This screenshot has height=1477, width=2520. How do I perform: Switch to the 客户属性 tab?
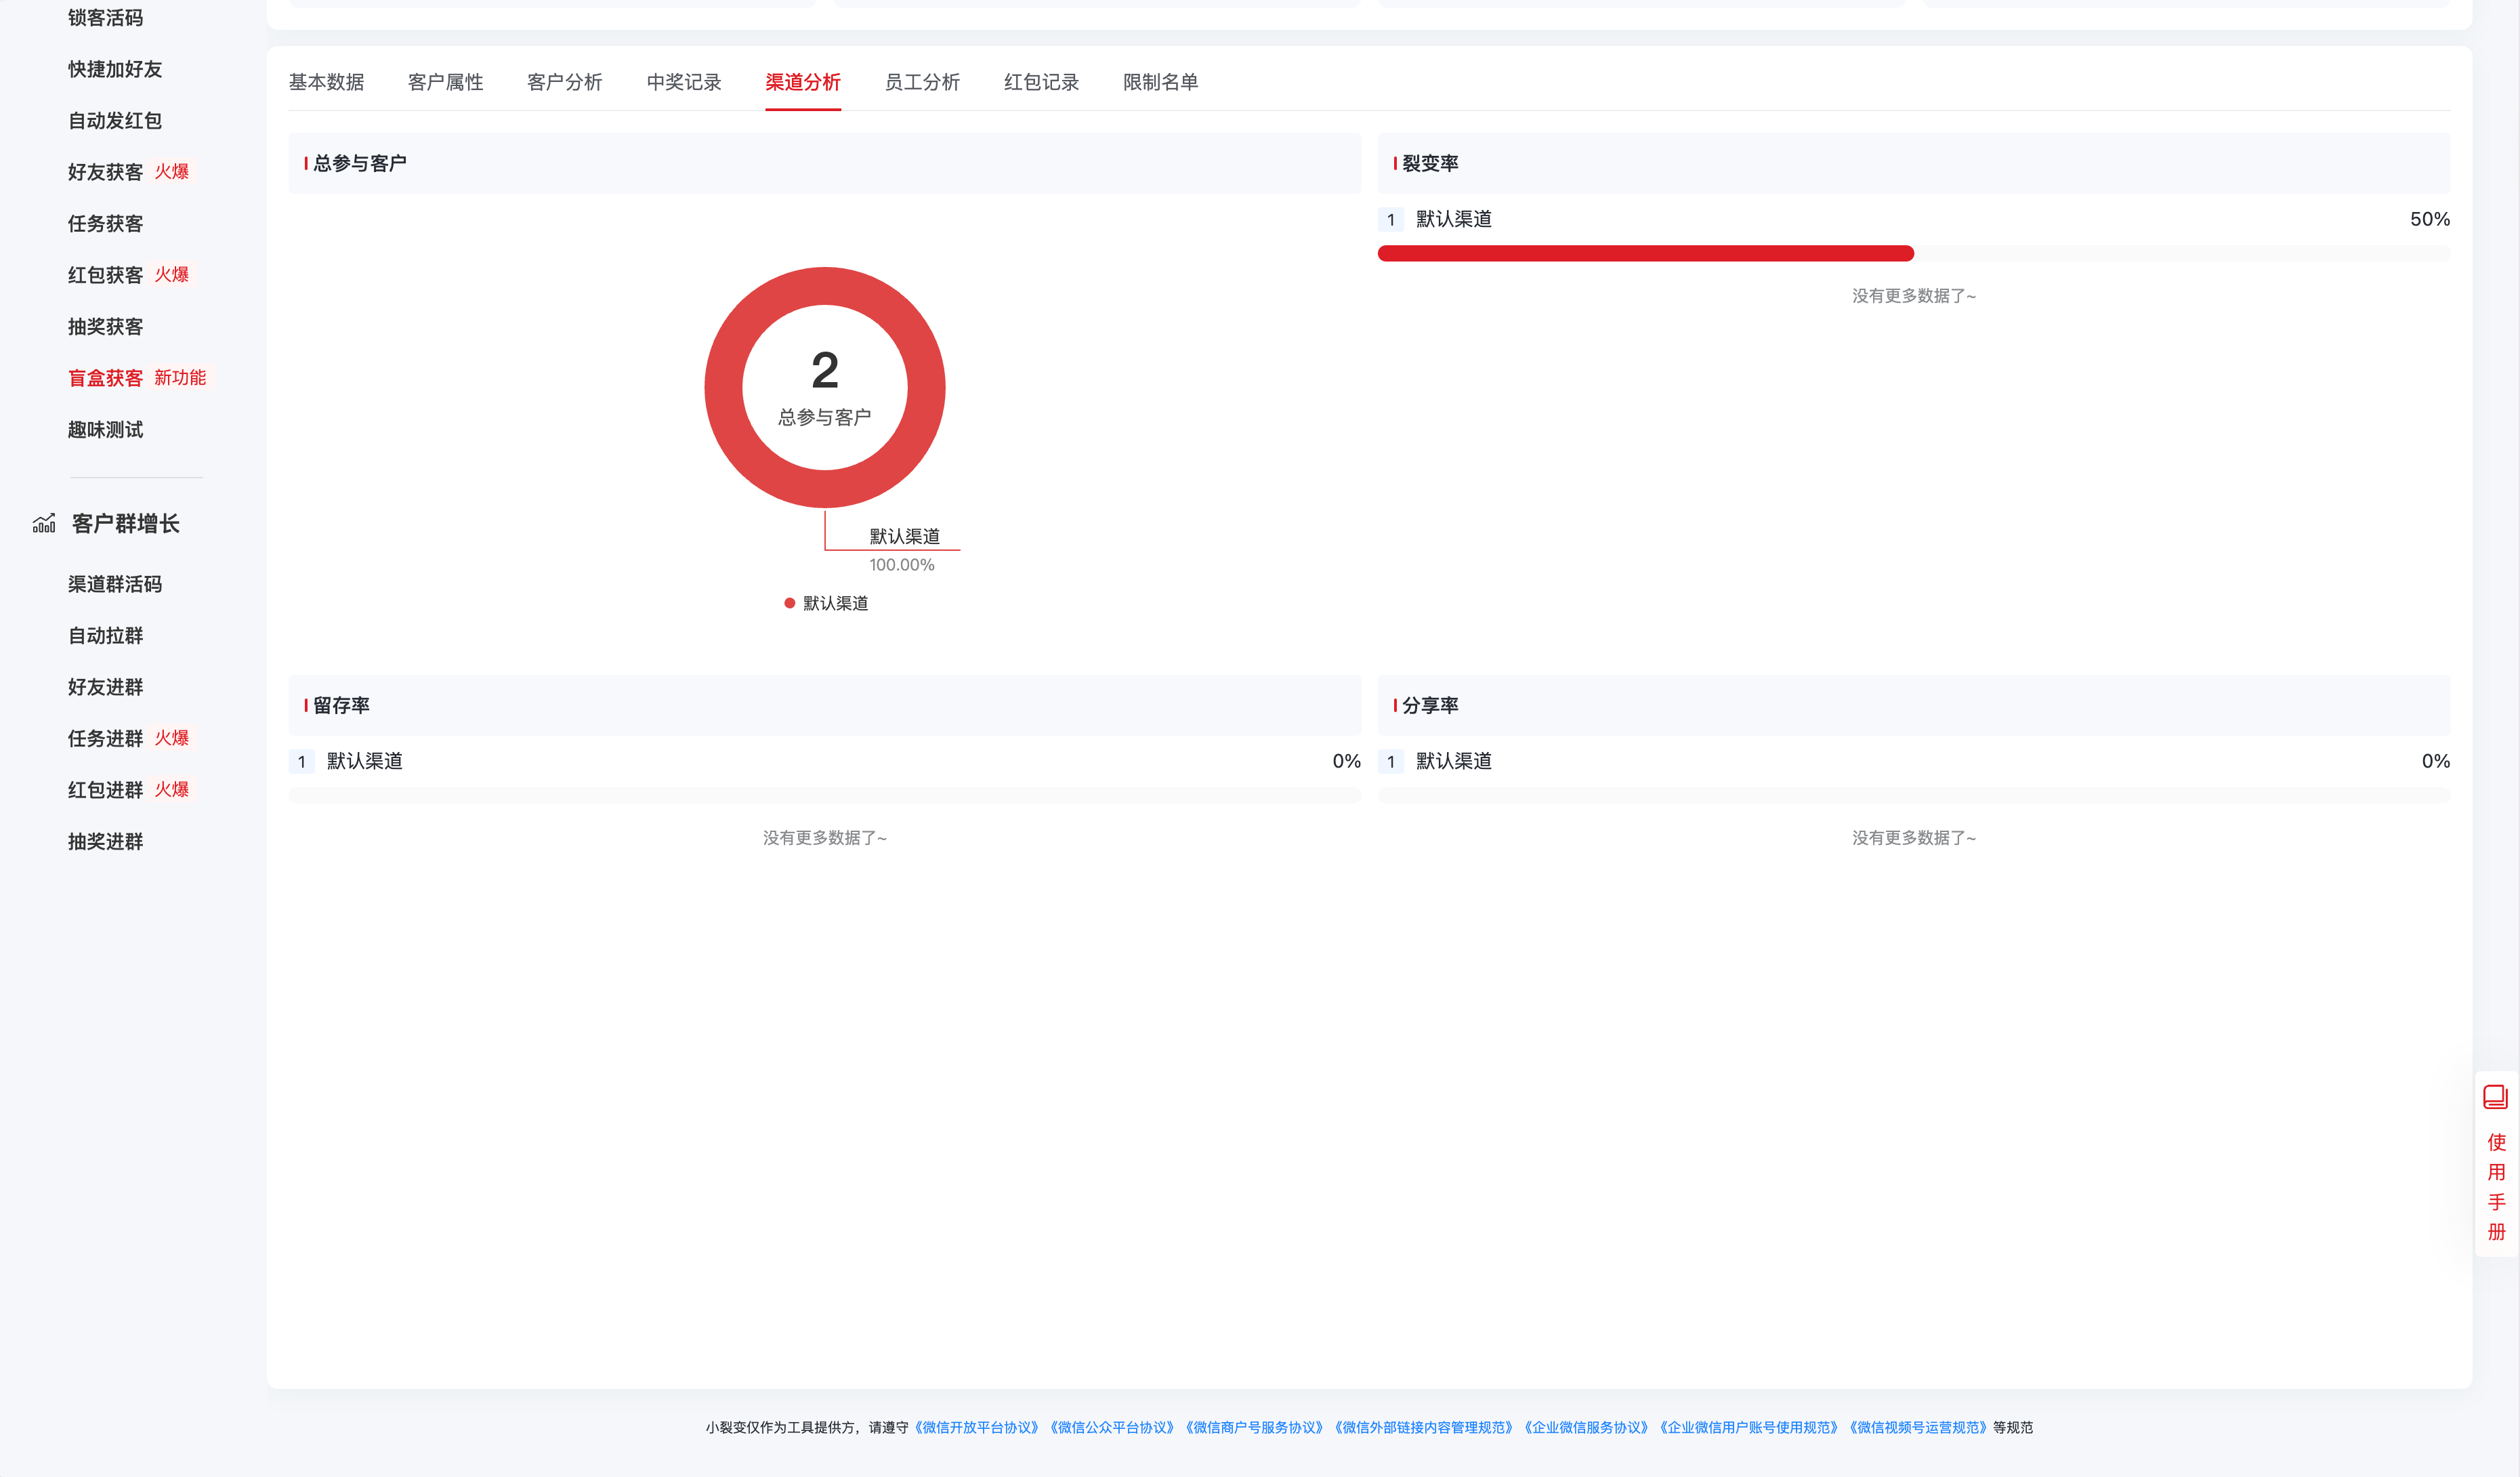point(445,82)
